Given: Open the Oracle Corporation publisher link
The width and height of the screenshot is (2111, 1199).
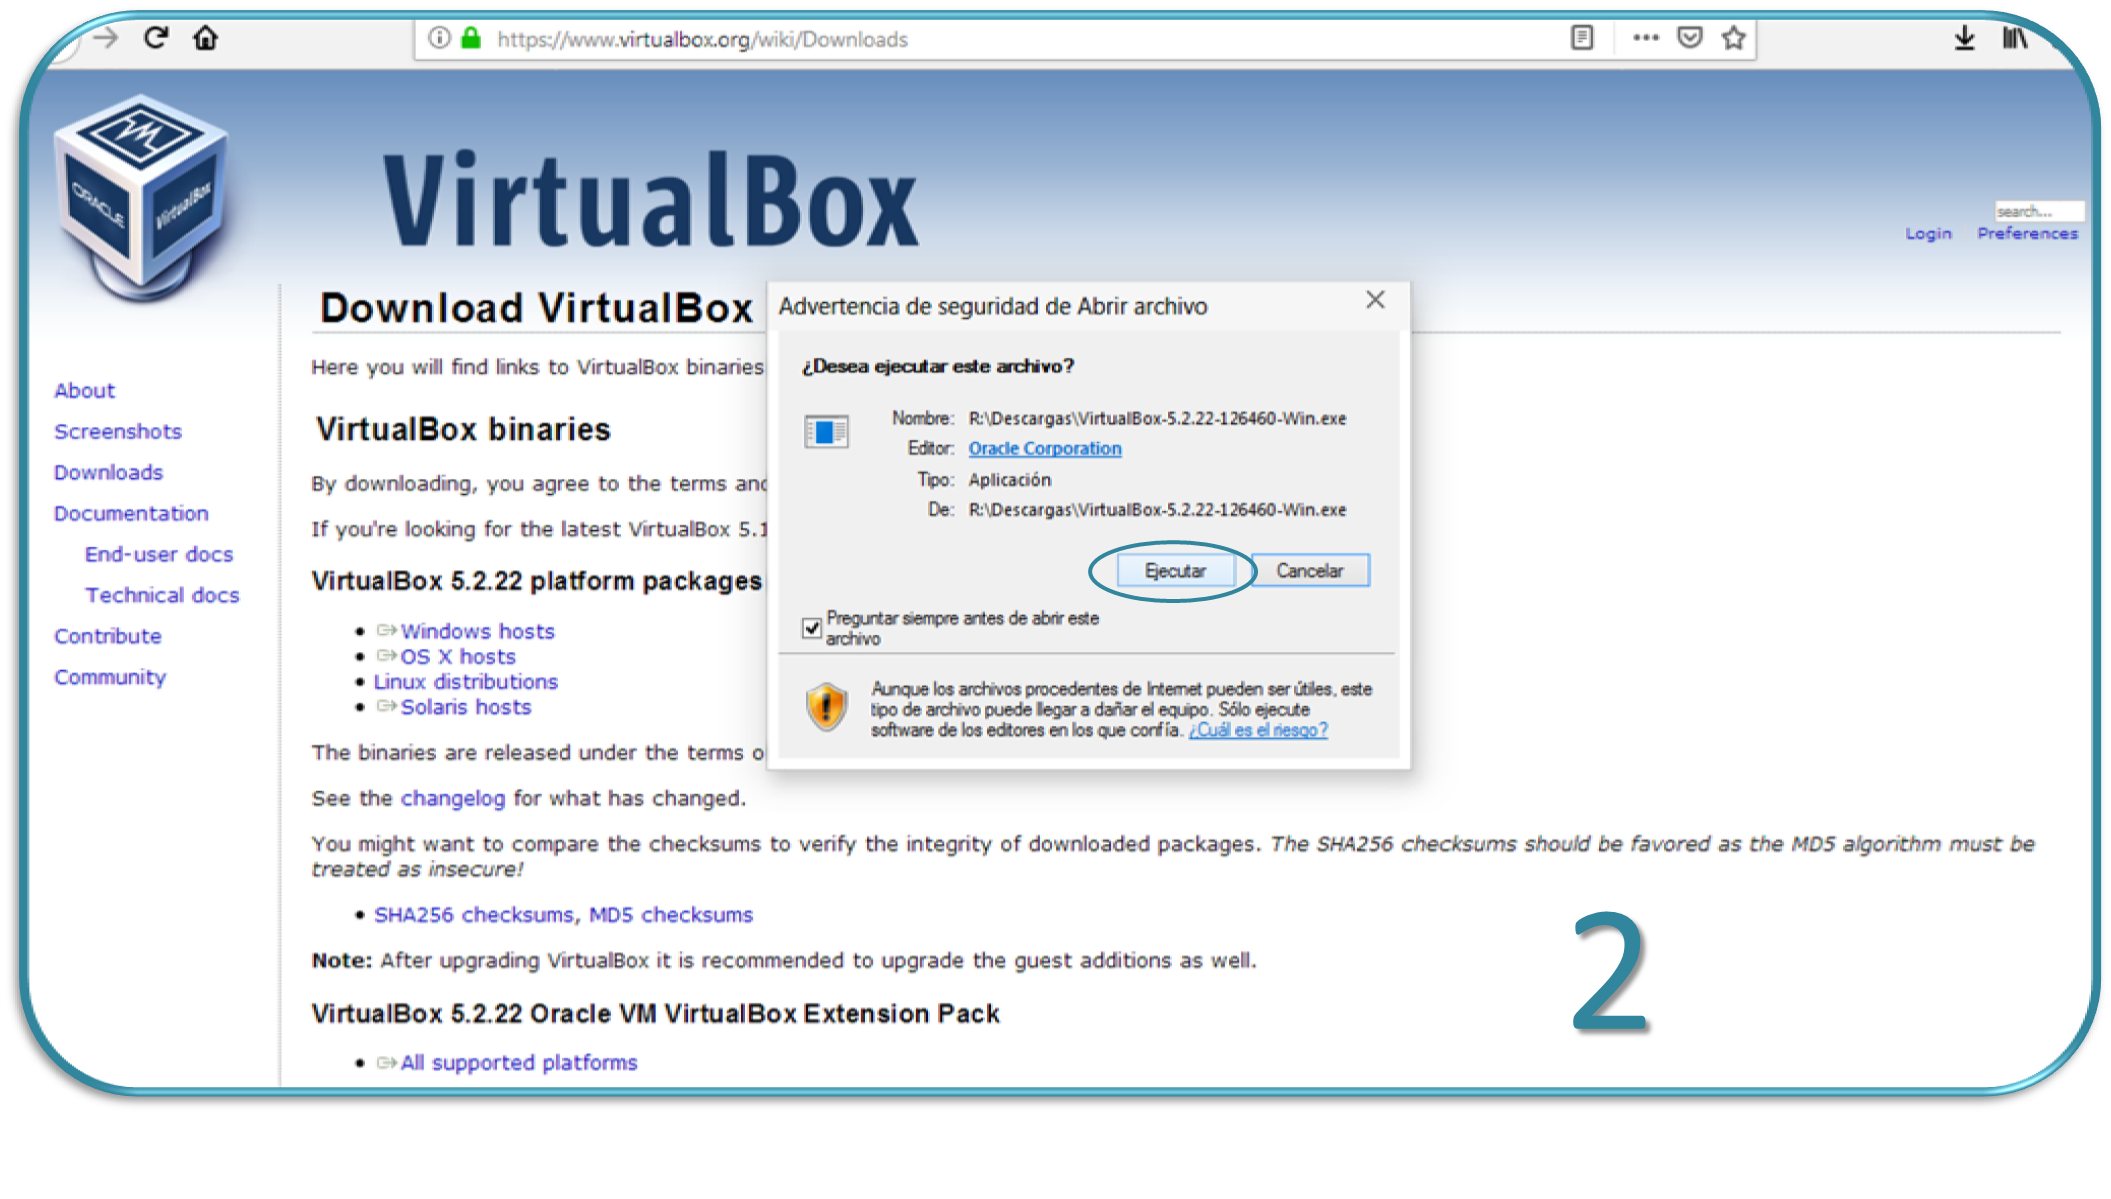Looking at the screenshot, I should point(1045,449).
